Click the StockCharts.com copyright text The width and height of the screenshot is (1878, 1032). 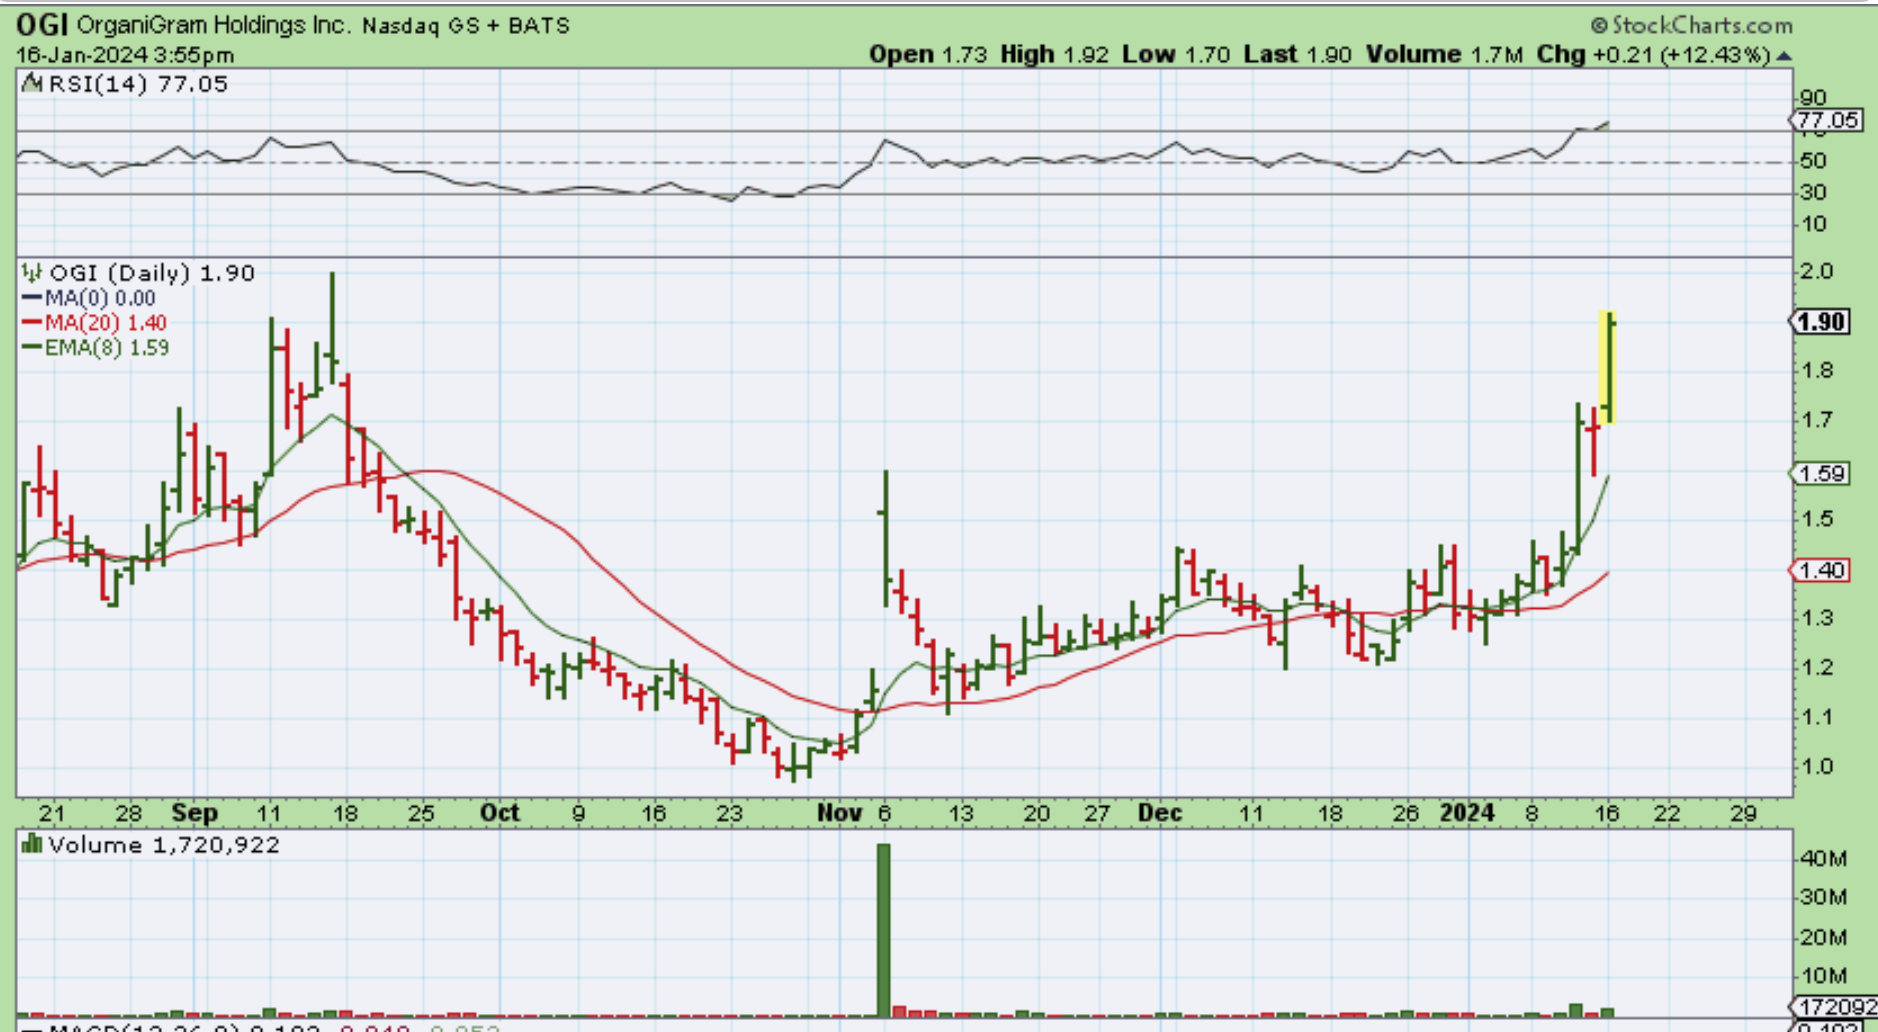pos(1691,25)
